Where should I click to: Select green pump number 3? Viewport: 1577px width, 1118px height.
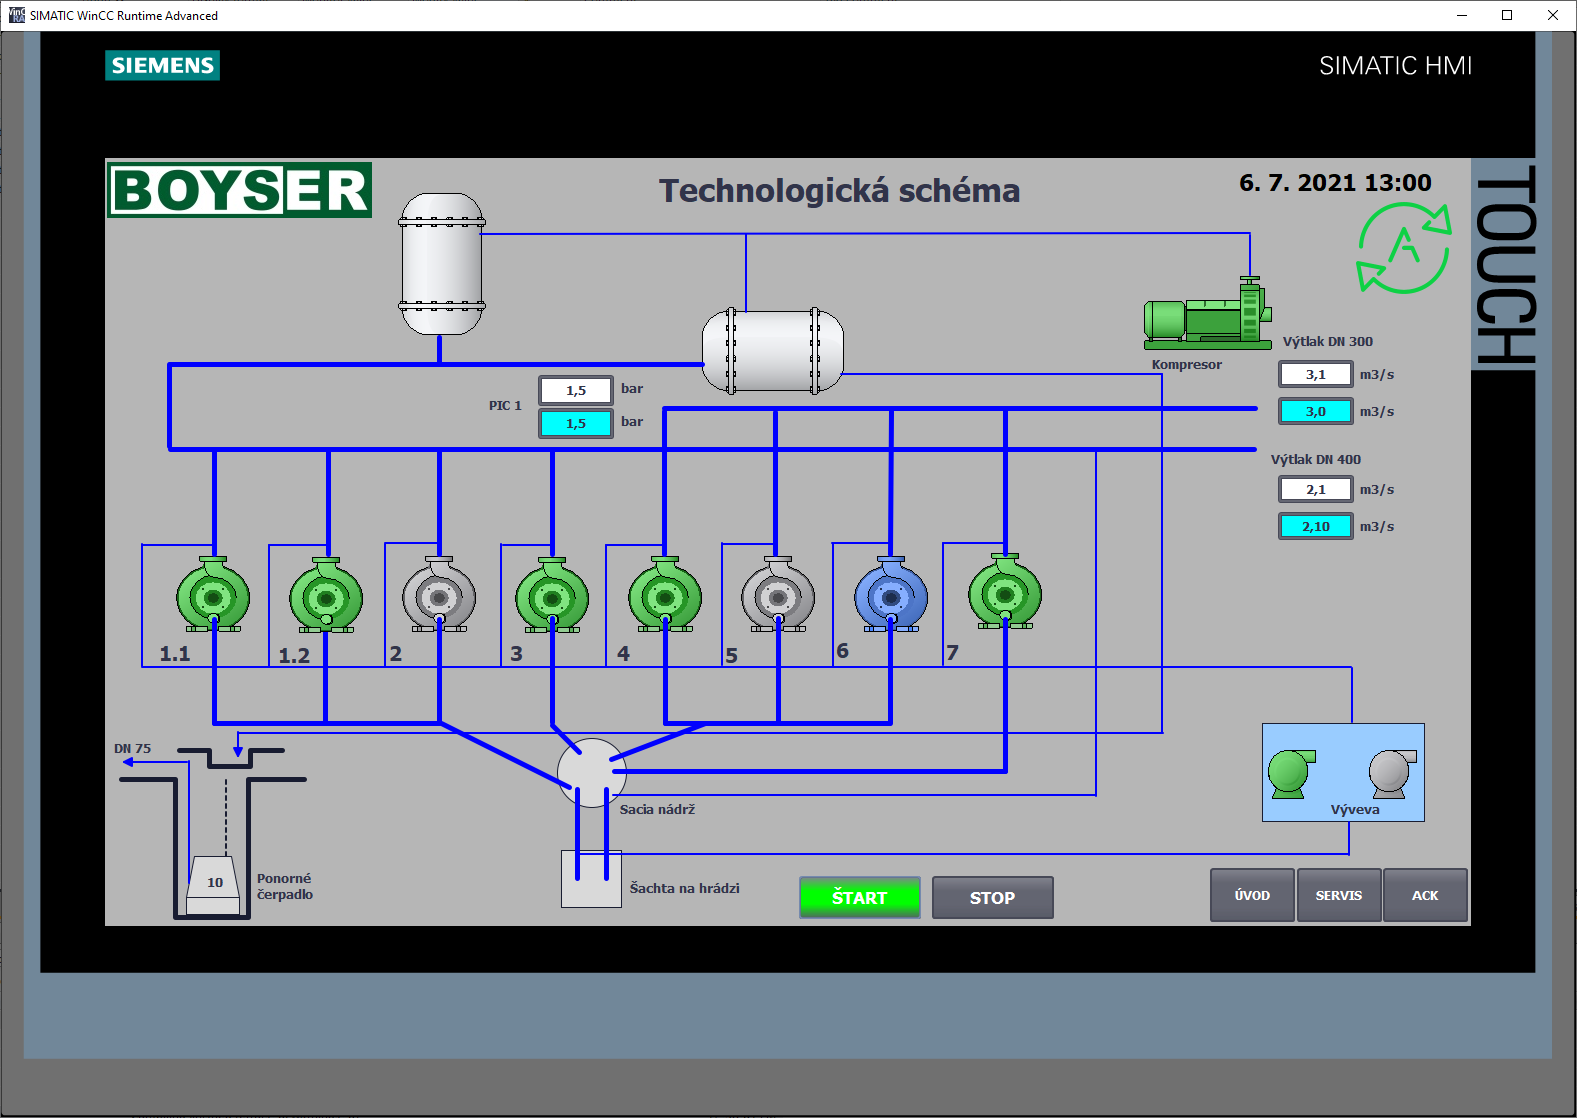click(552, 596)
